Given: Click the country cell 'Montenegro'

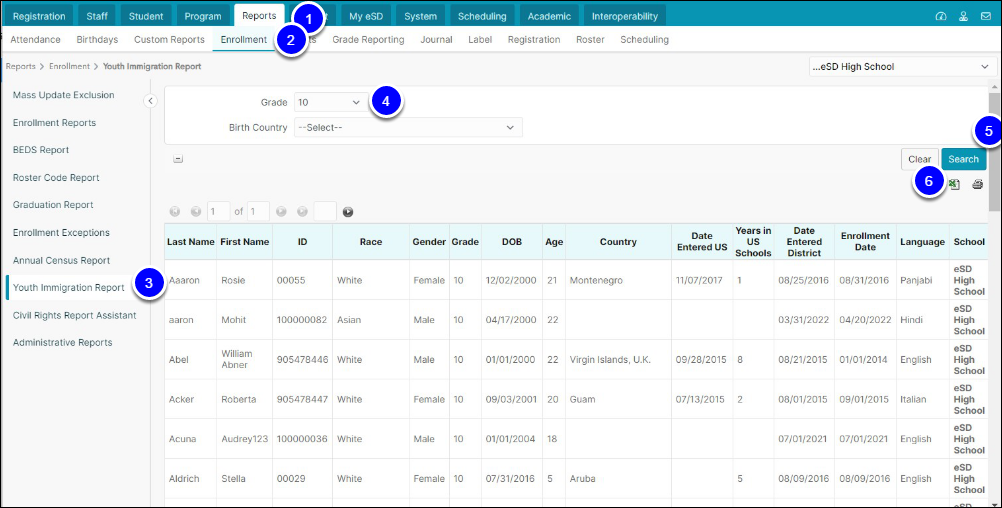Looking at the screenshot, I should pyautogui.click(x=596, y=280).
